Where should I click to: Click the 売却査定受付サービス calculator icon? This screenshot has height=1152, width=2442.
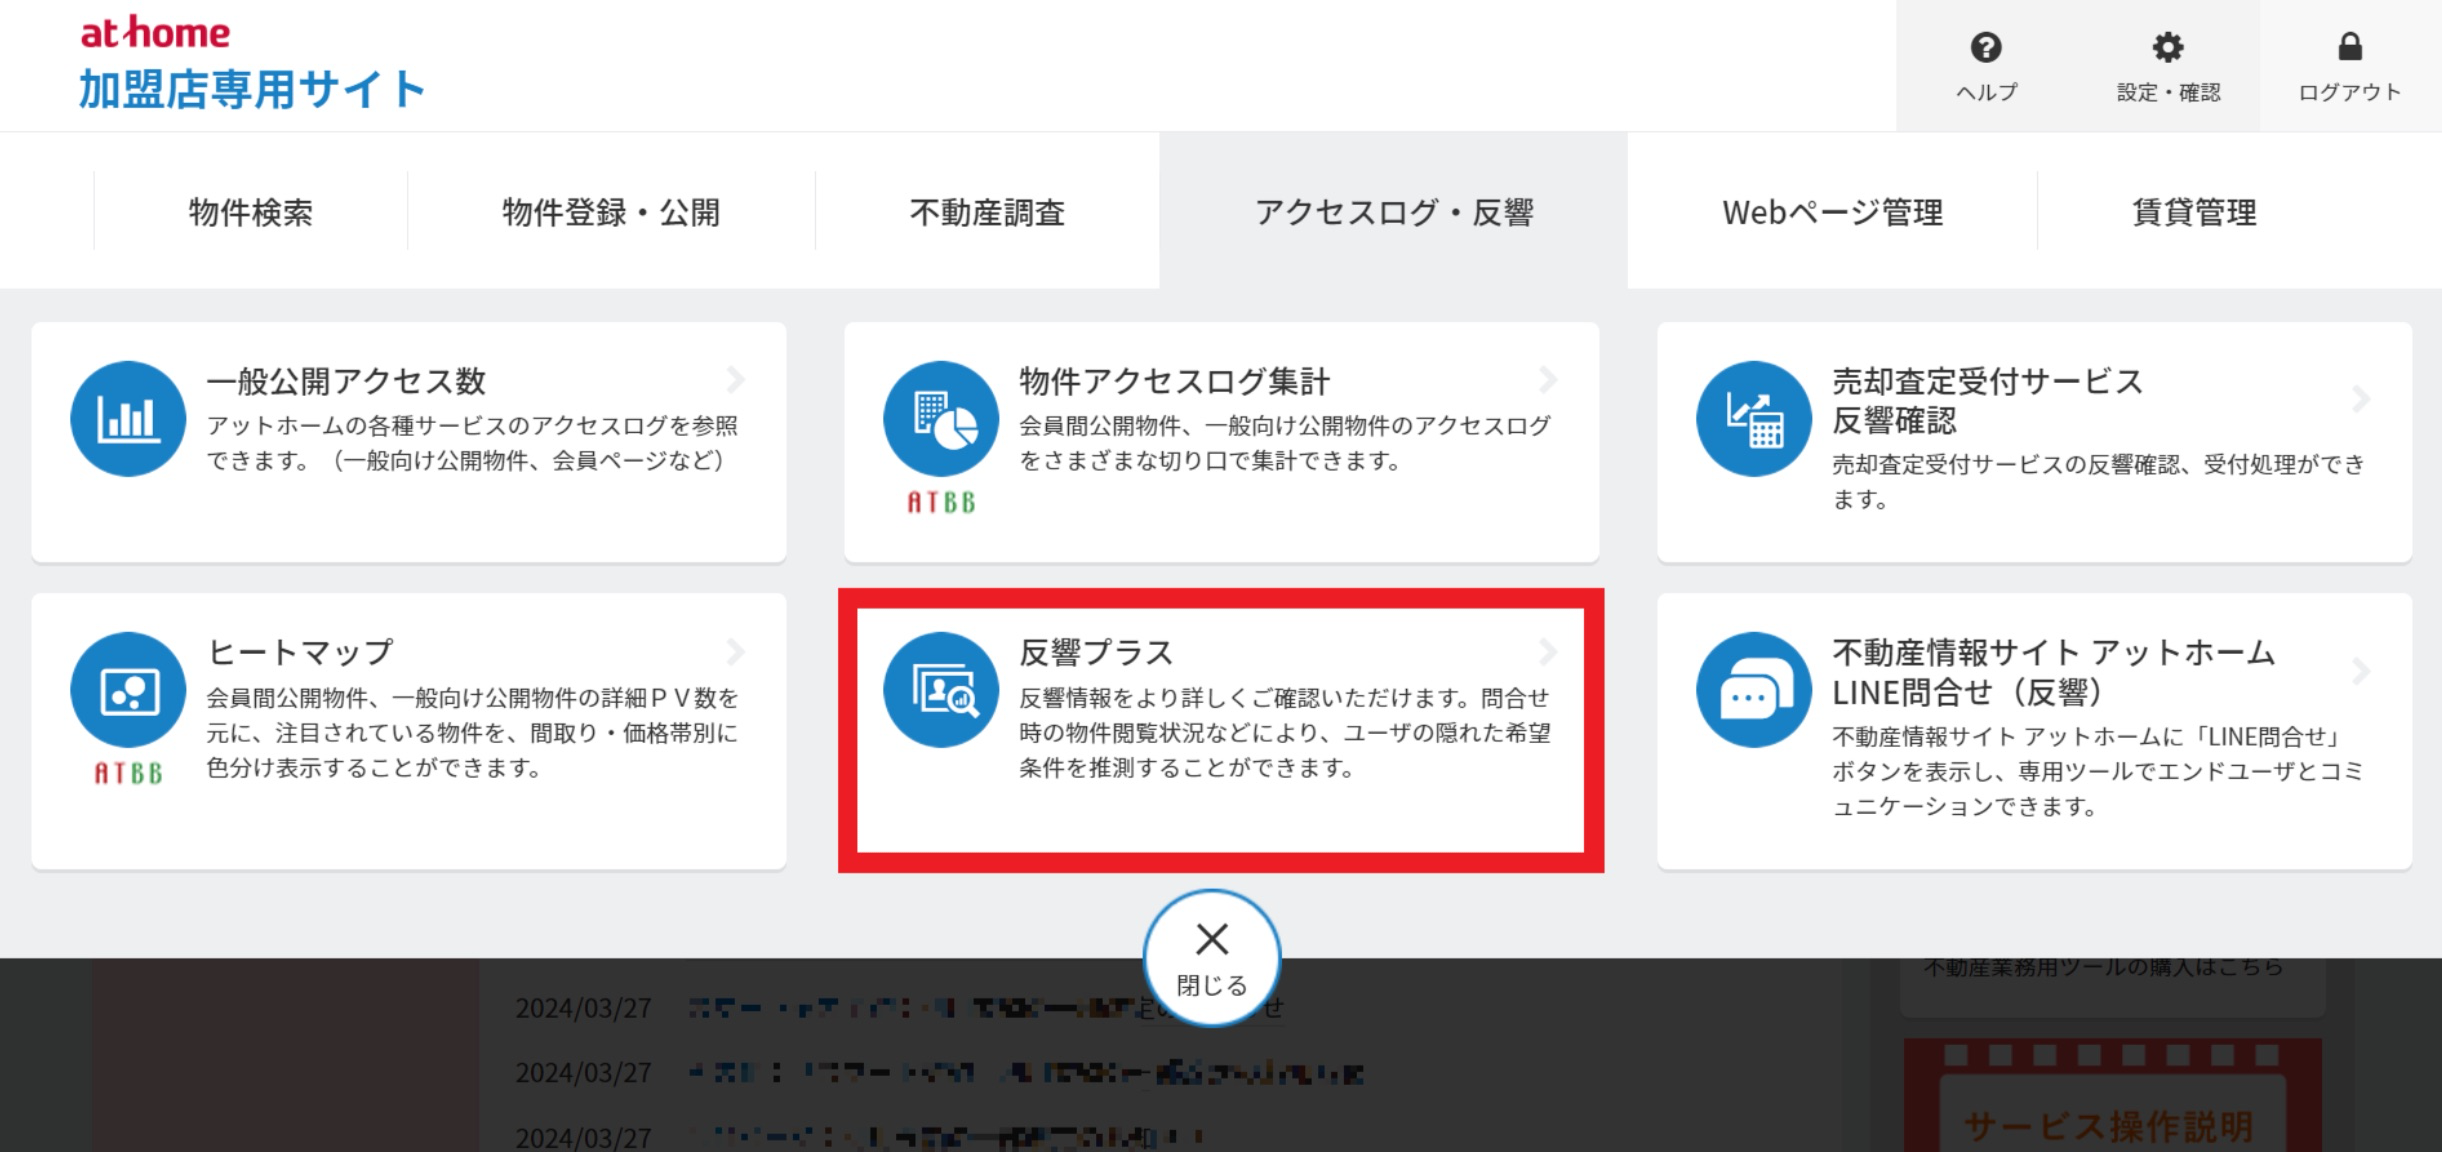(1754, 419)
